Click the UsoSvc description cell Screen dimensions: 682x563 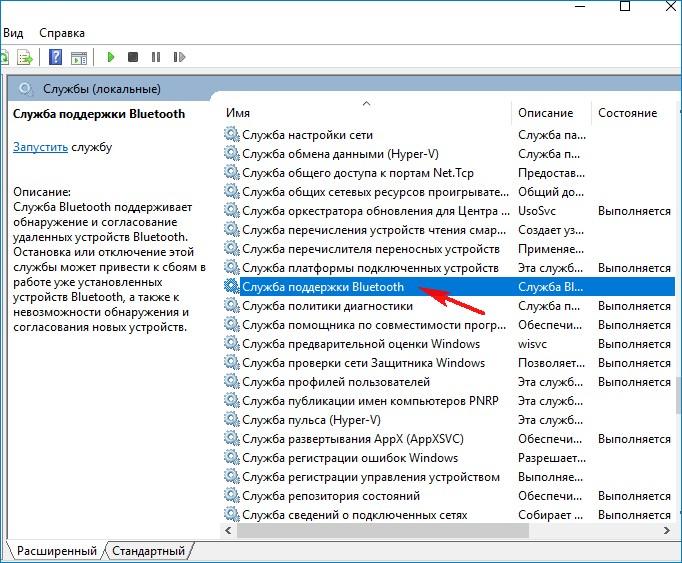pyautogui.click(x=537, y=211)
